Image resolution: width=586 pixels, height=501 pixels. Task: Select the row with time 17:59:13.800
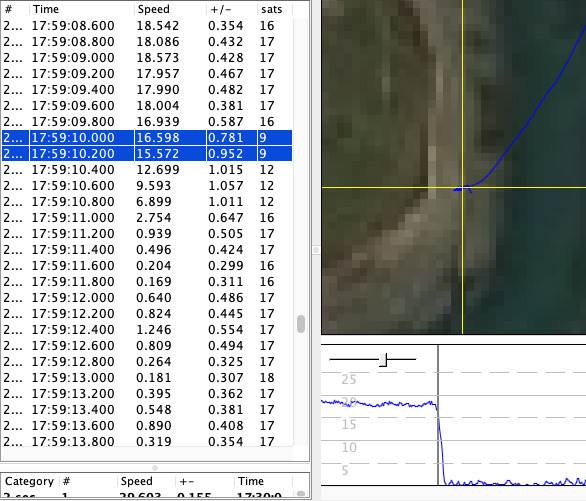tap(147, 442)
